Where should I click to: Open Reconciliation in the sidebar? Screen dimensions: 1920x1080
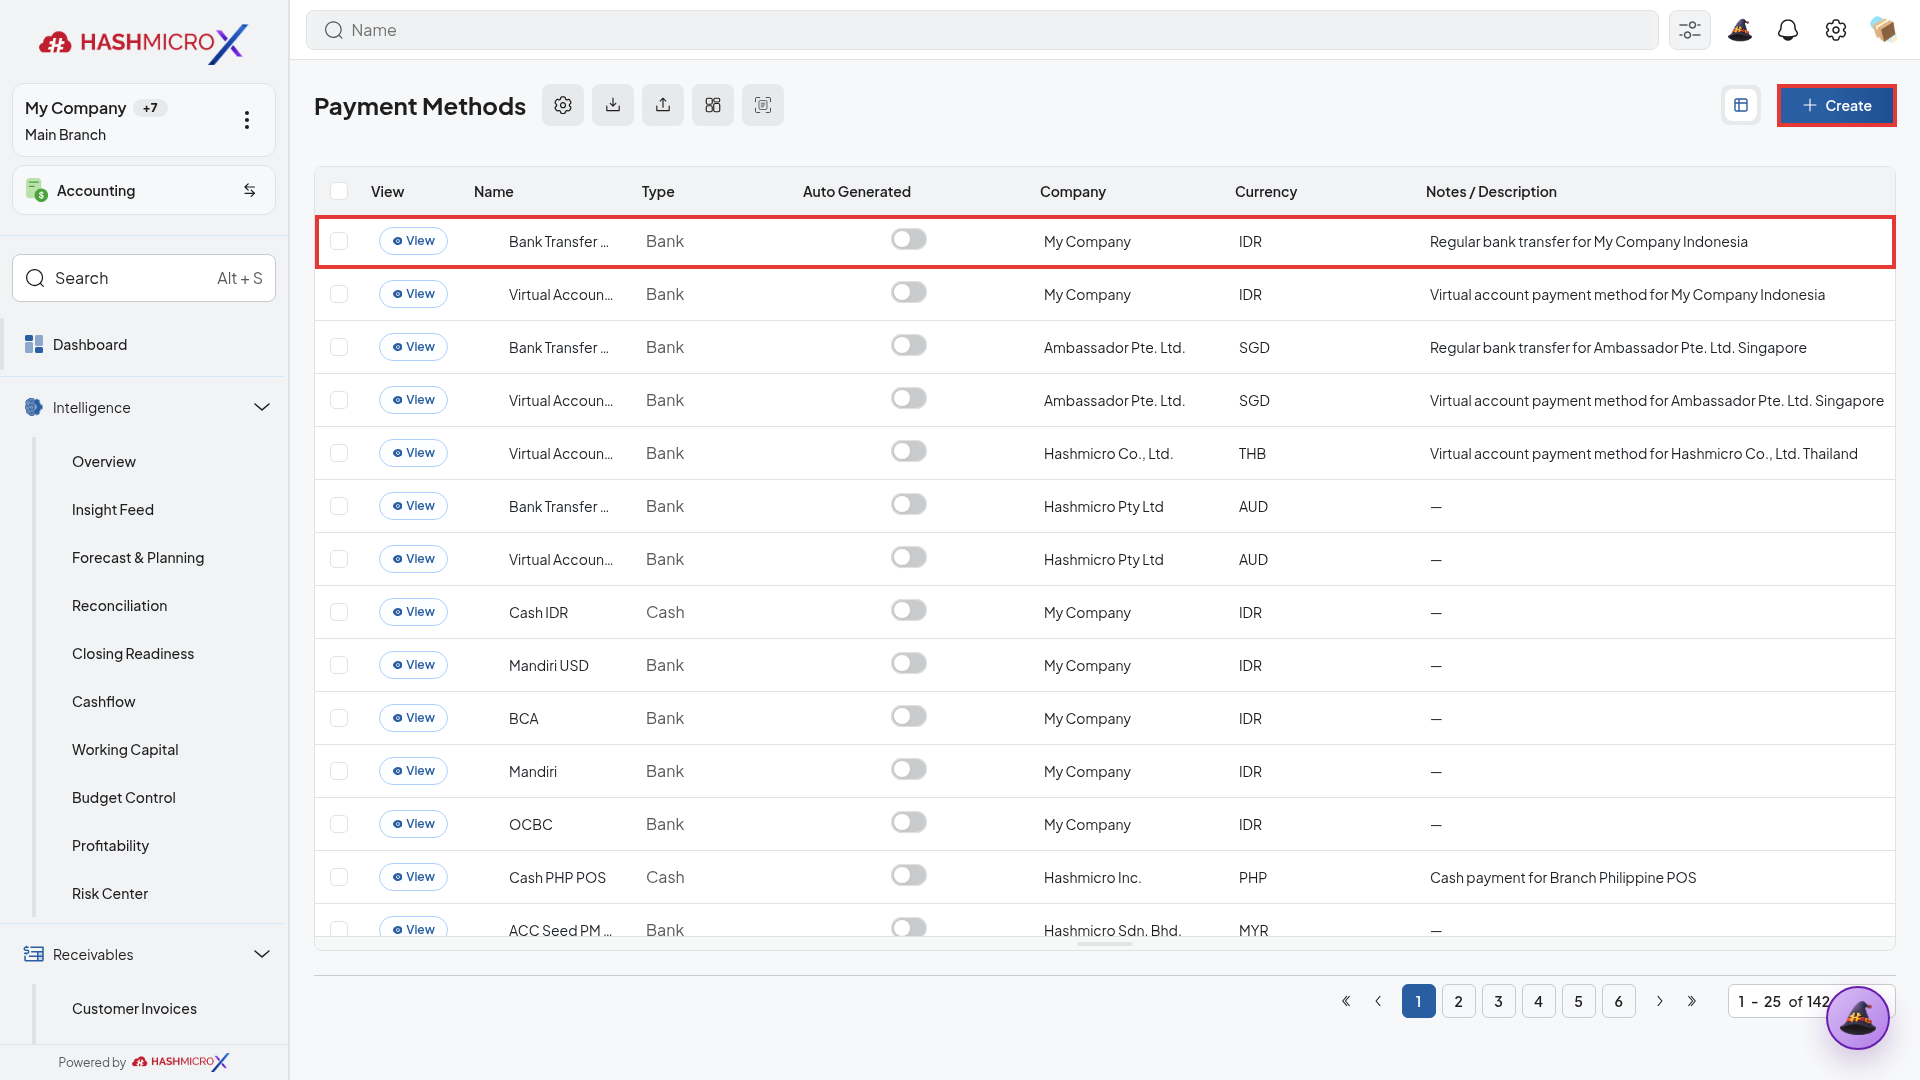click(120, 606)
